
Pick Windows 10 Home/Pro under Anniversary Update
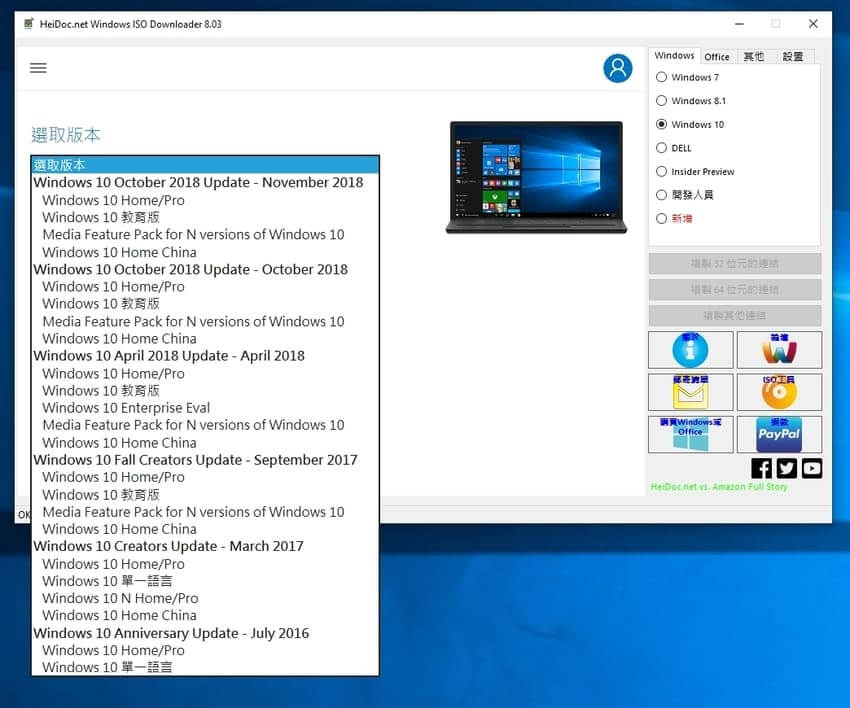tap(205, 651)
